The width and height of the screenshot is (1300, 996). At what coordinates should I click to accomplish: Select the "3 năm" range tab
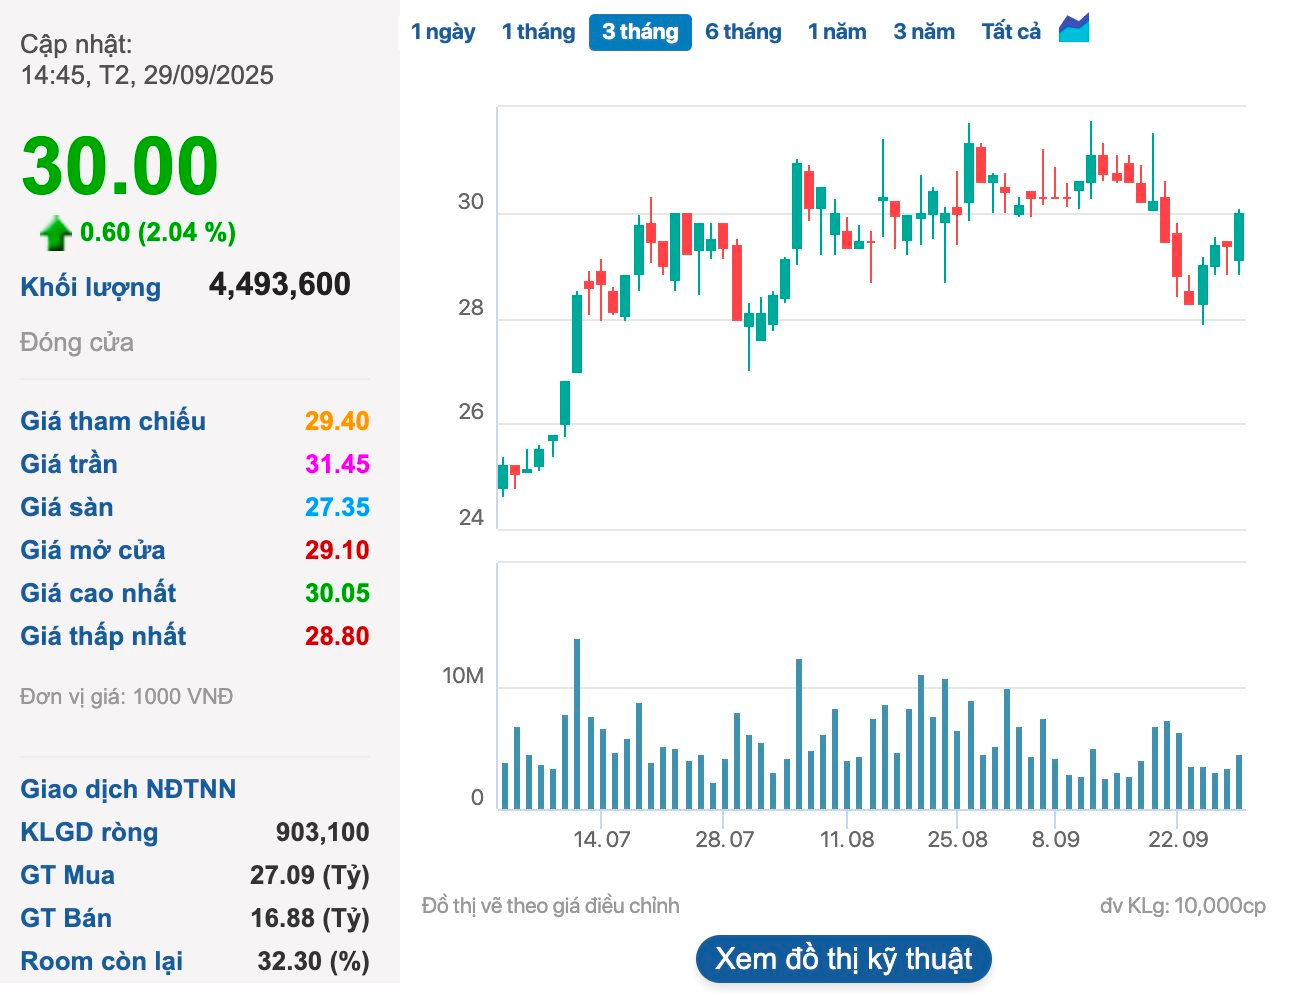tap(923, 31)
